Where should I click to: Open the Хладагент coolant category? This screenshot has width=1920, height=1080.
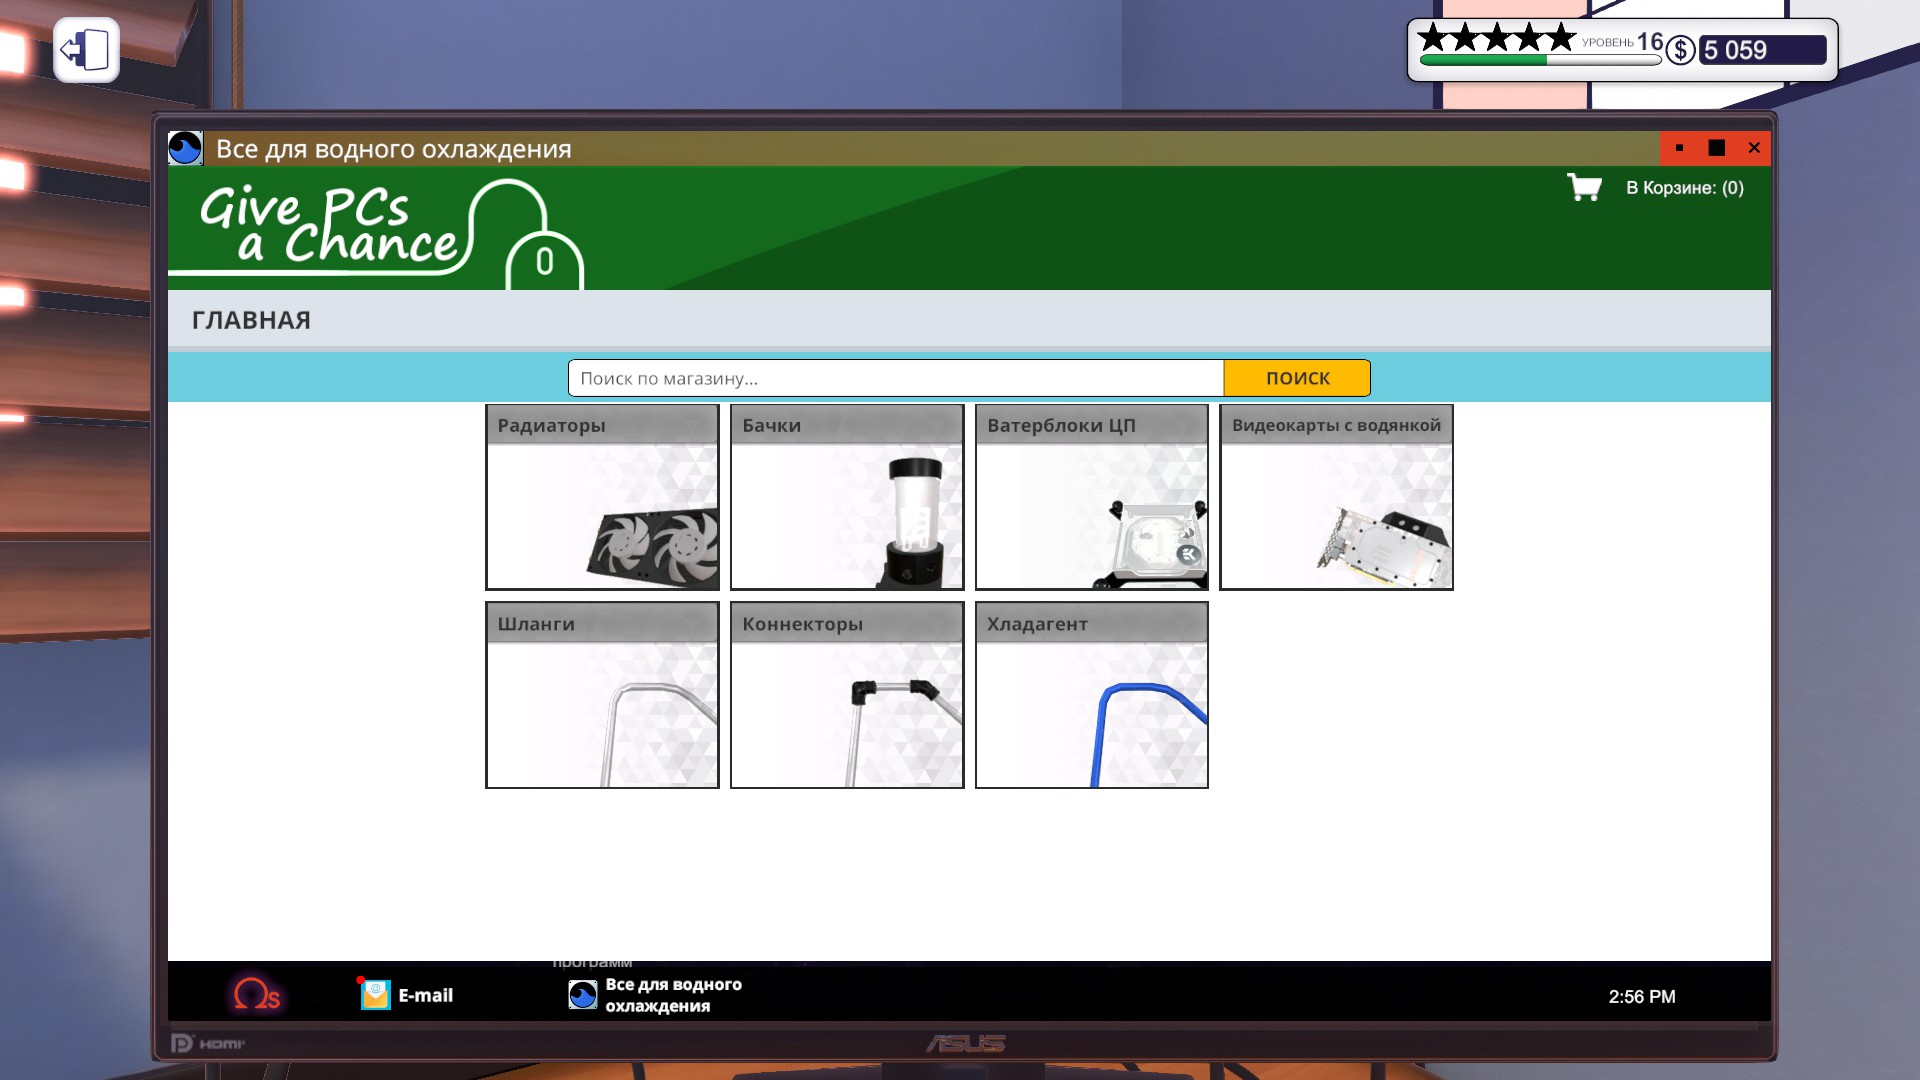[x=1091, y=695]
